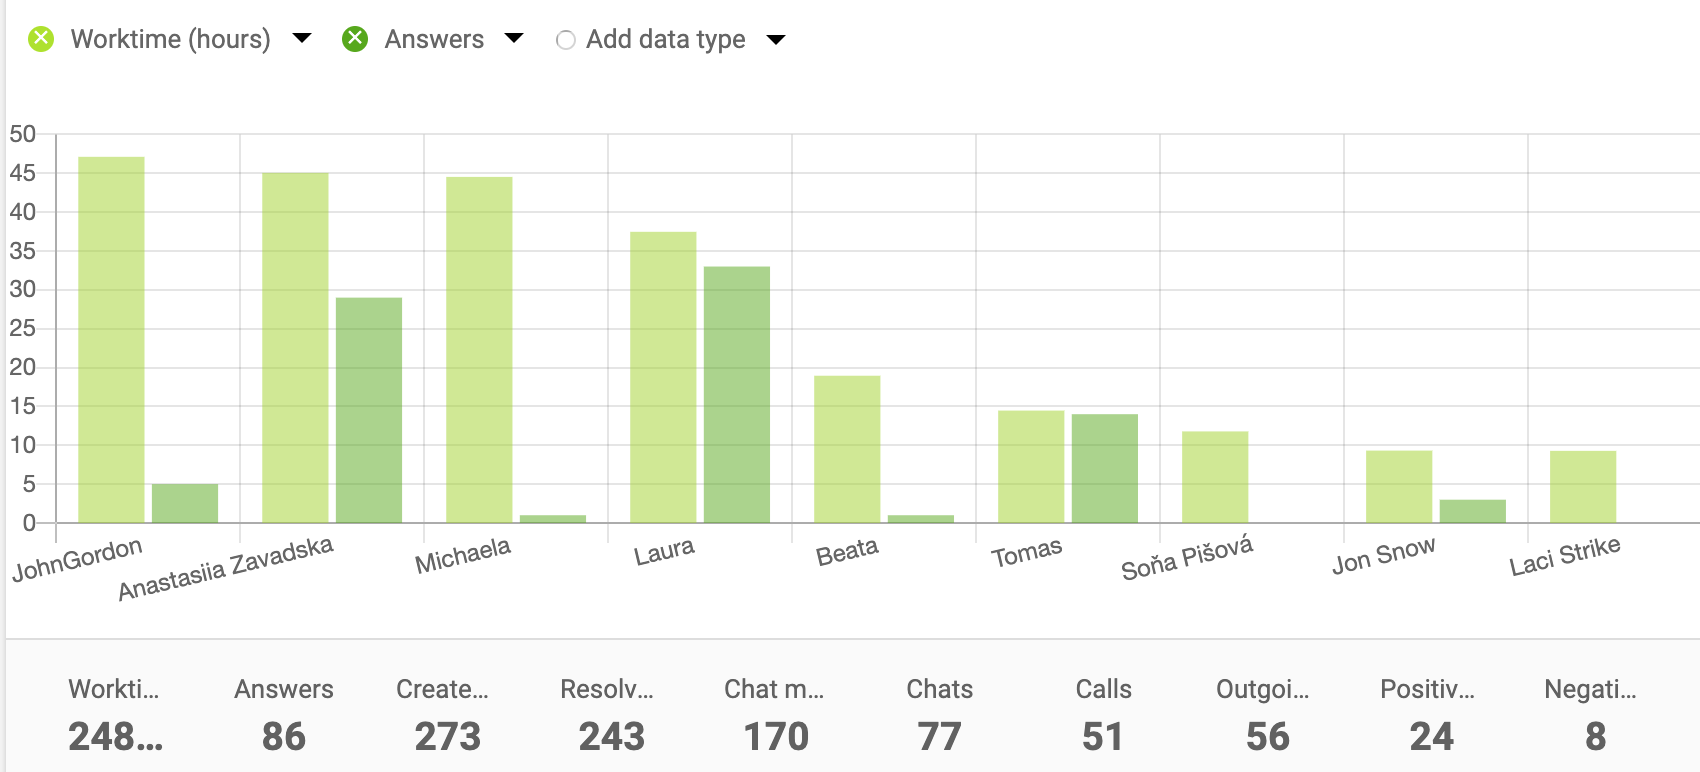Viewport: 1700px width, 772px height.
Task: Click the axis label for Jon Snow
Action: click(x=1384, y=560)
